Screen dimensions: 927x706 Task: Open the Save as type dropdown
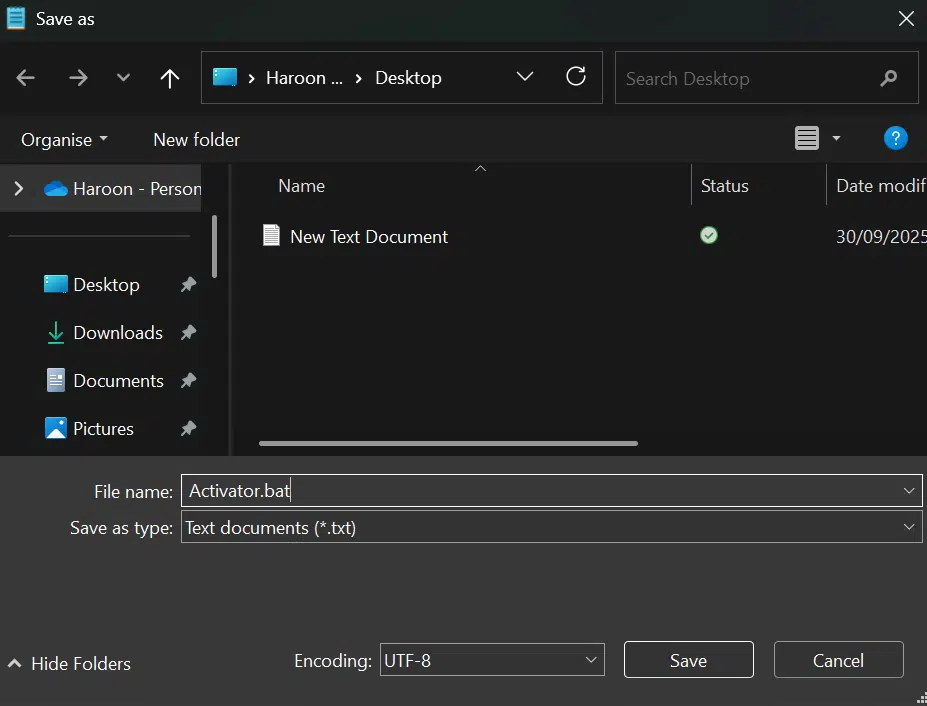(x=909, y=527)
